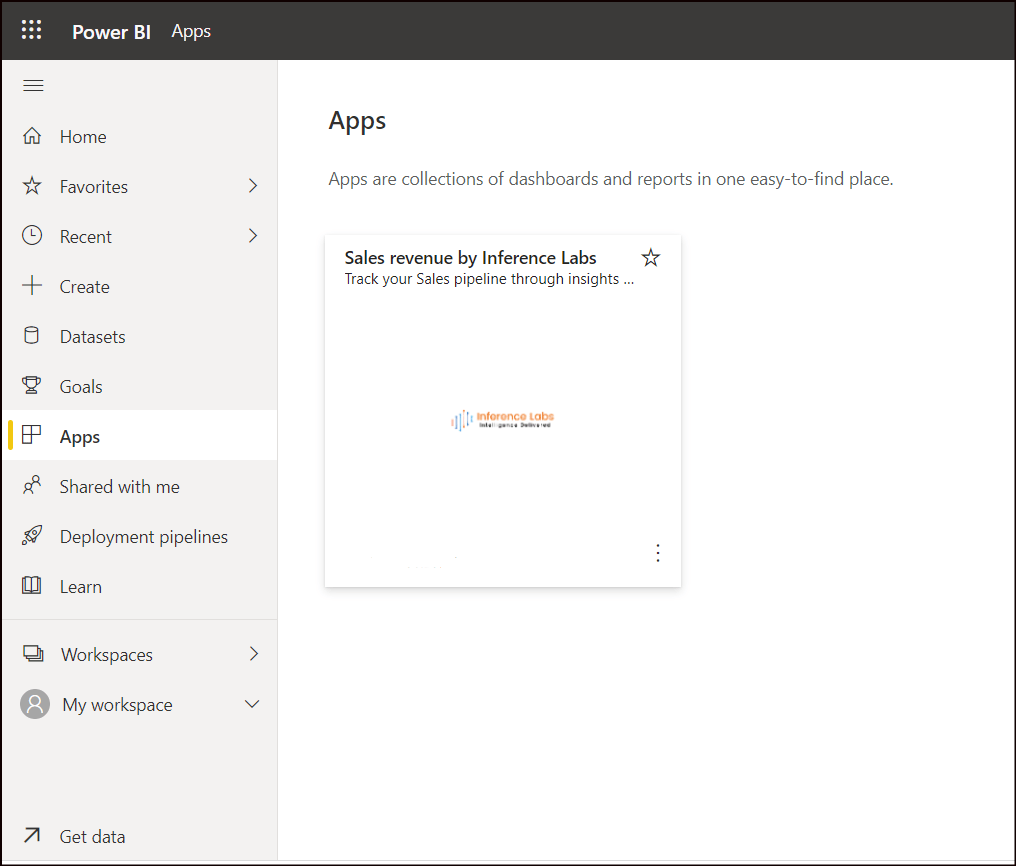Select Apps label in navigation pane

[80, 437]
